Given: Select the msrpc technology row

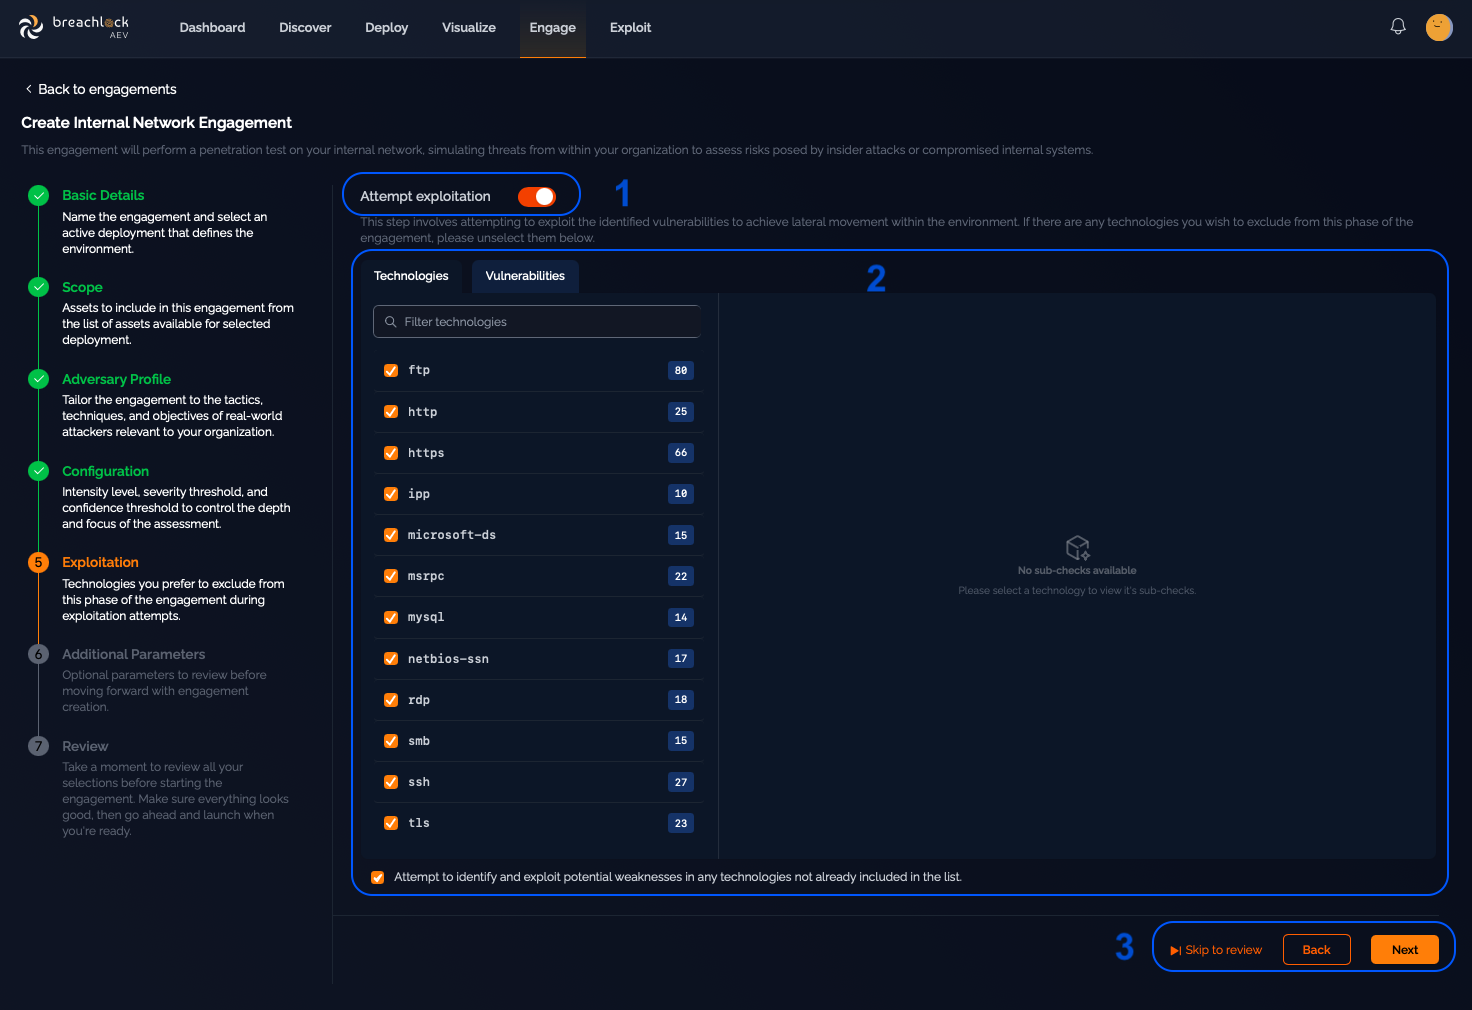Looking at the screenshot, I should tap(539, 576).
